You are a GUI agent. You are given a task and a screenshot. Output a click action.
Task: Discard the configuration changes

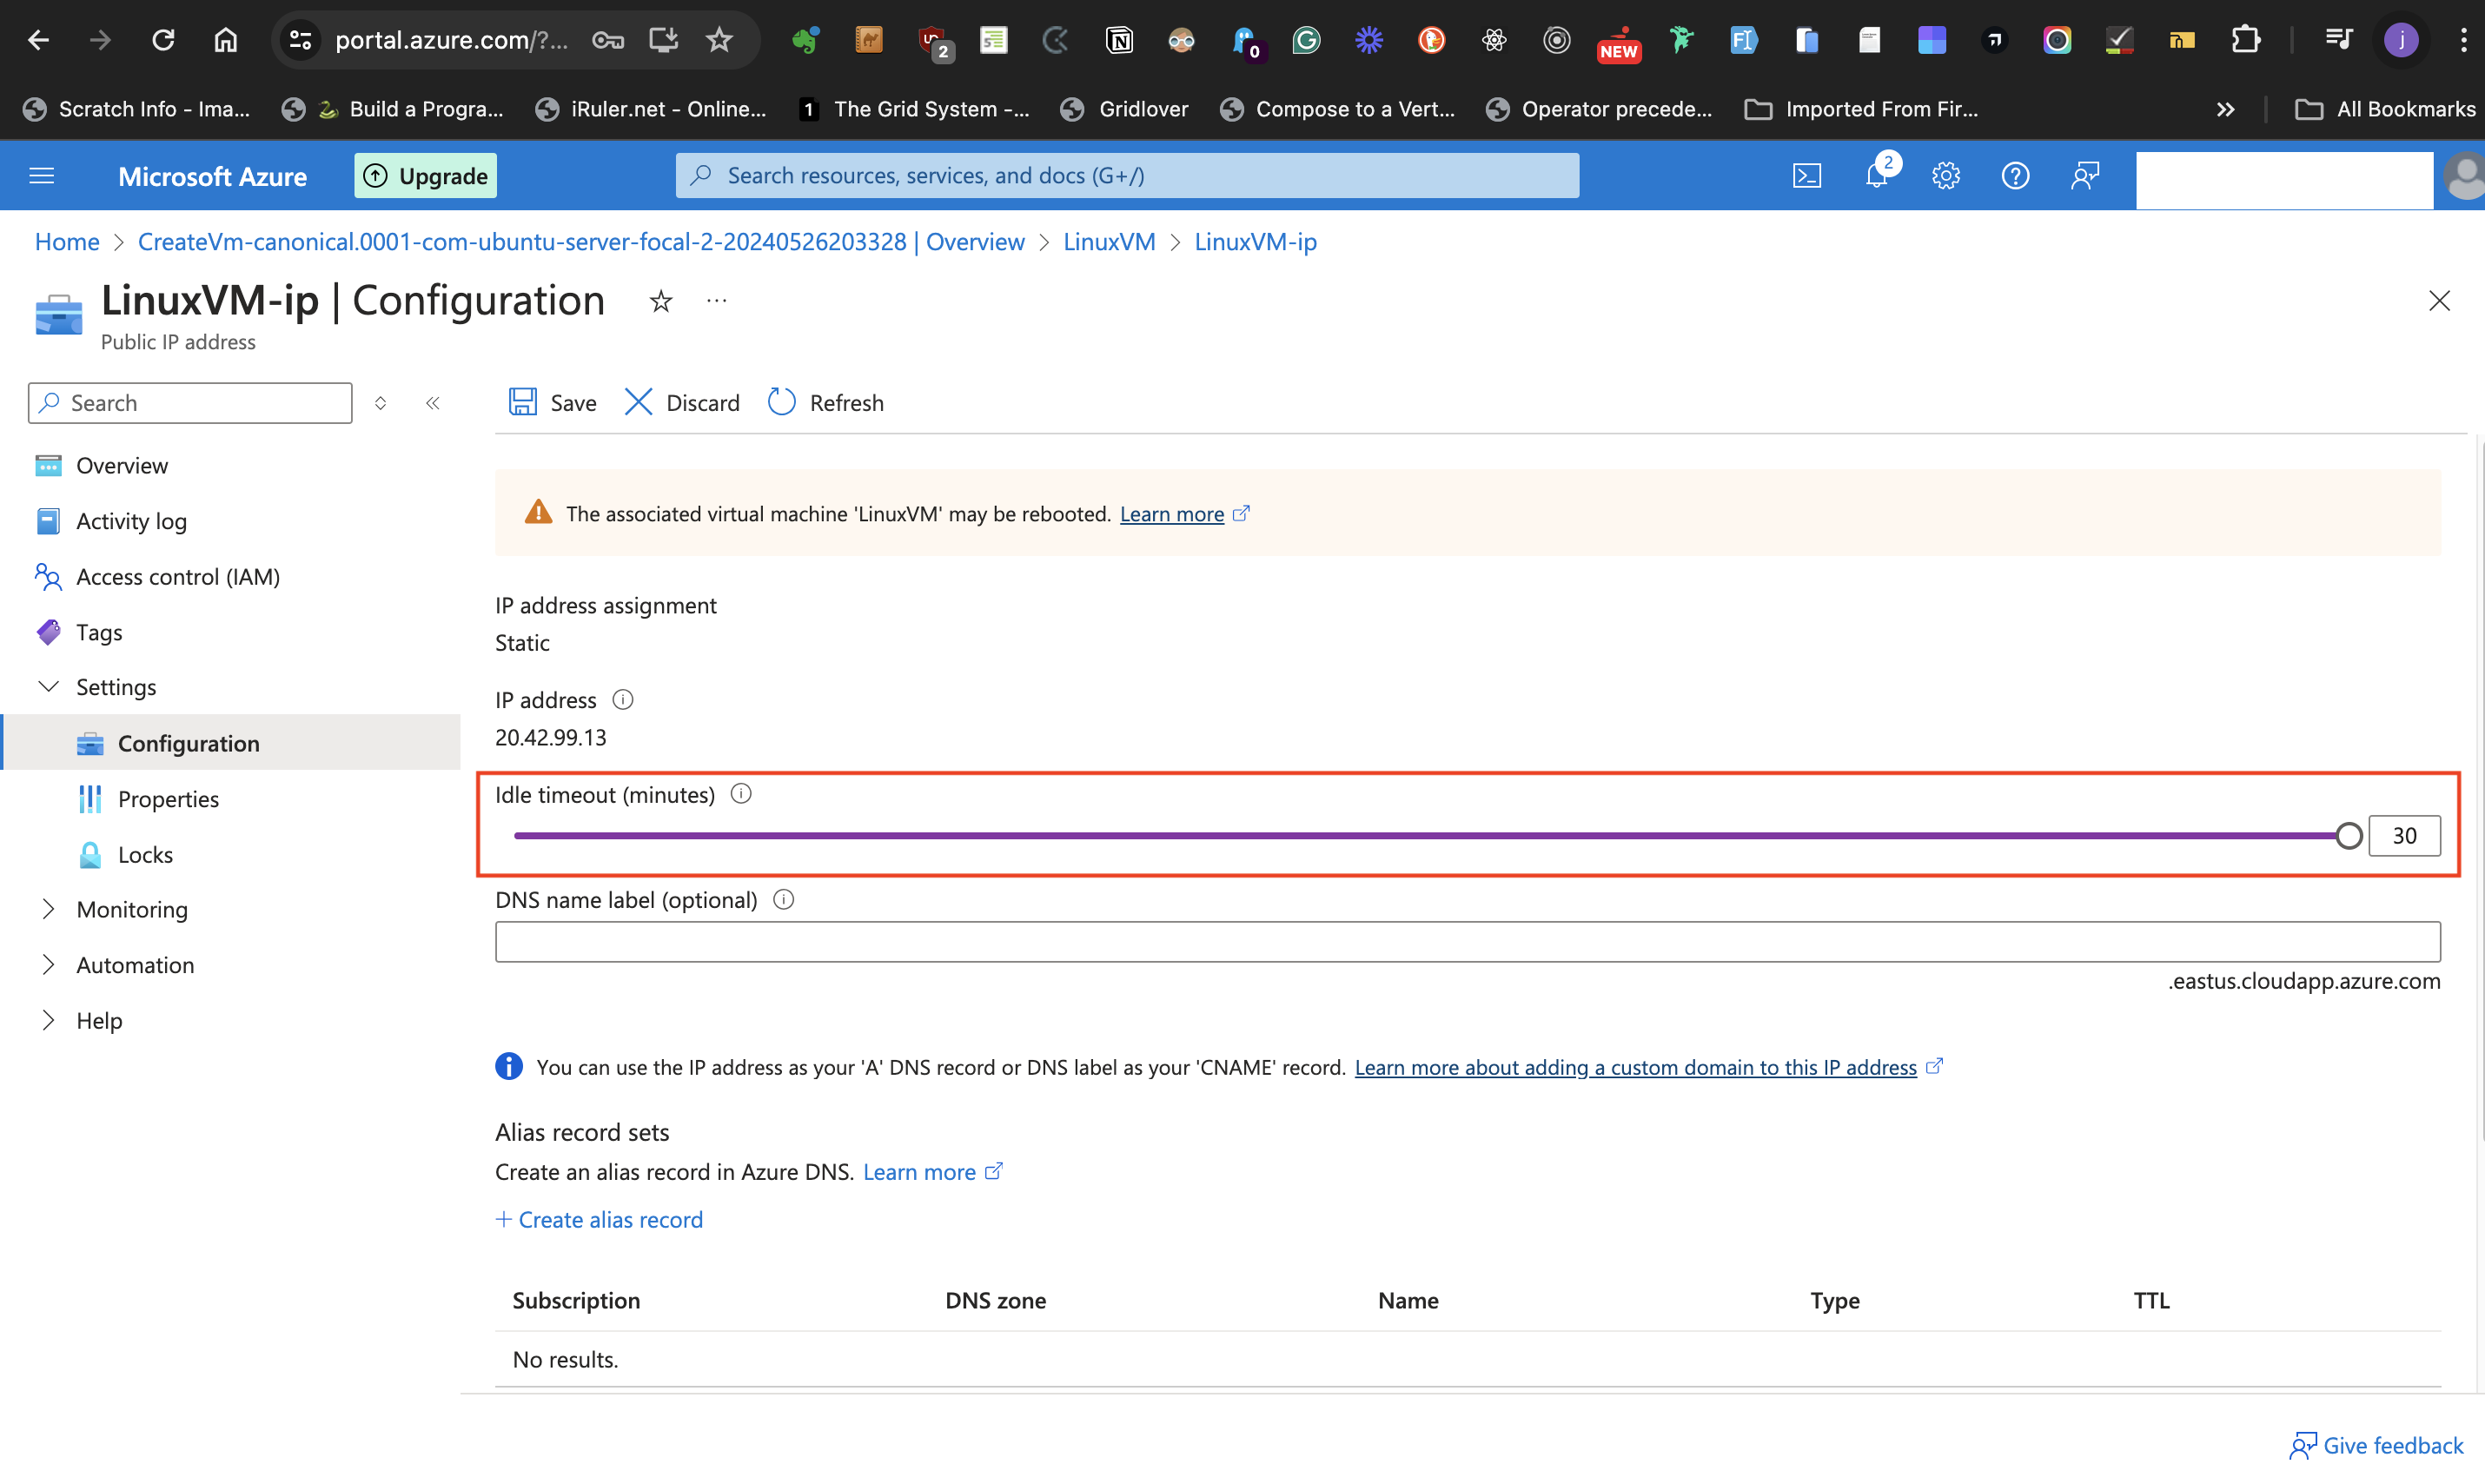click(681, 402)
